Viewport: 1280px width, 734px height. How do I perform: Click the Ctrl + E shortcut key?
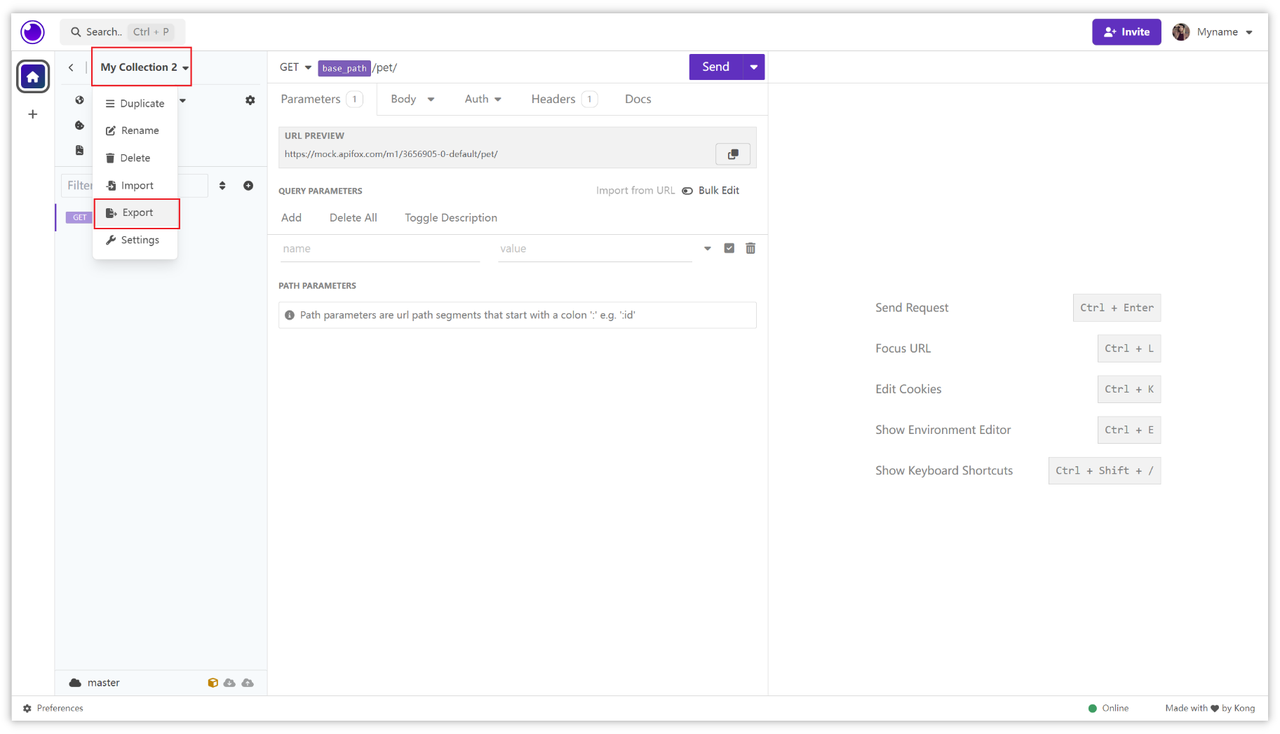pyautogui.click(x=1129, y=430)
